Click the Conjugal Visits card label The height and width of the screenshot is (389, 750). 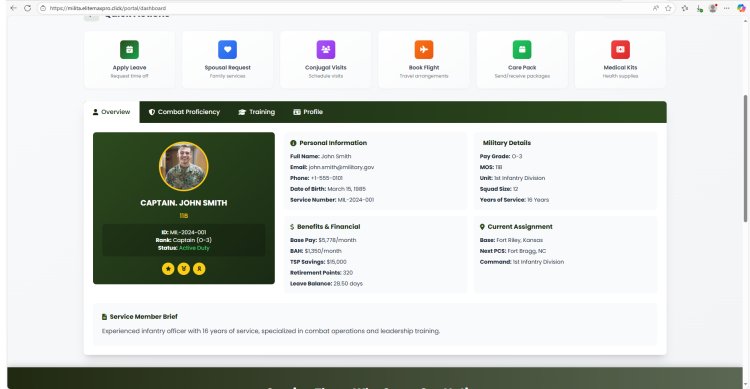click(x=326, y=67)
